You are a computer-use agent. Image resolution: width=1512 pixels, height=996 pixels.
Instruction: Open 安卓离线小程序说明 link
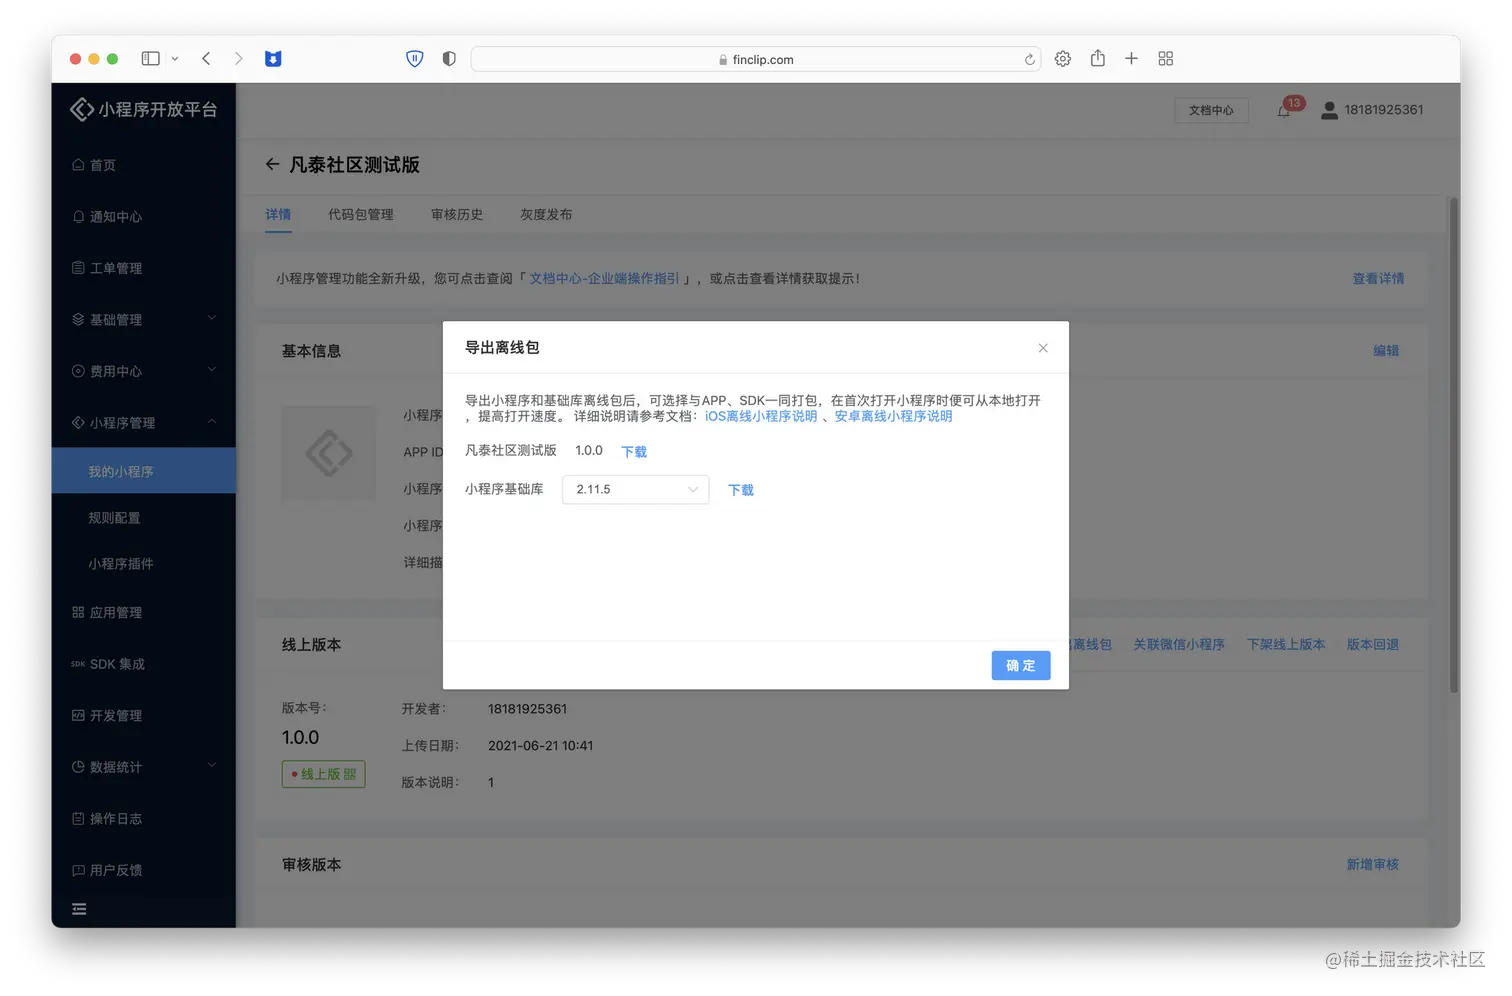893,416
